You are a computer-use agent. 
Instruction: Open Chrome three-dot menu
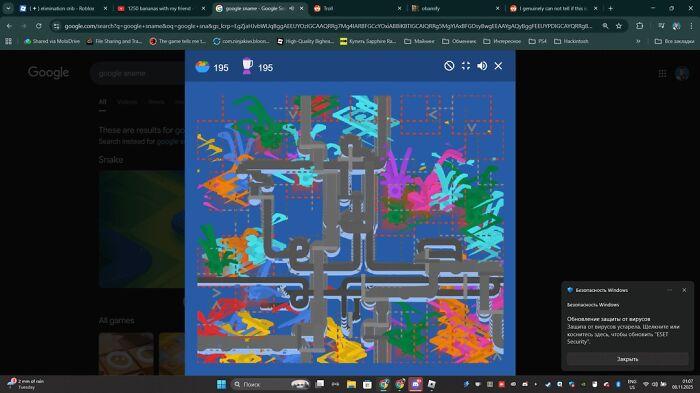[691, 26]
